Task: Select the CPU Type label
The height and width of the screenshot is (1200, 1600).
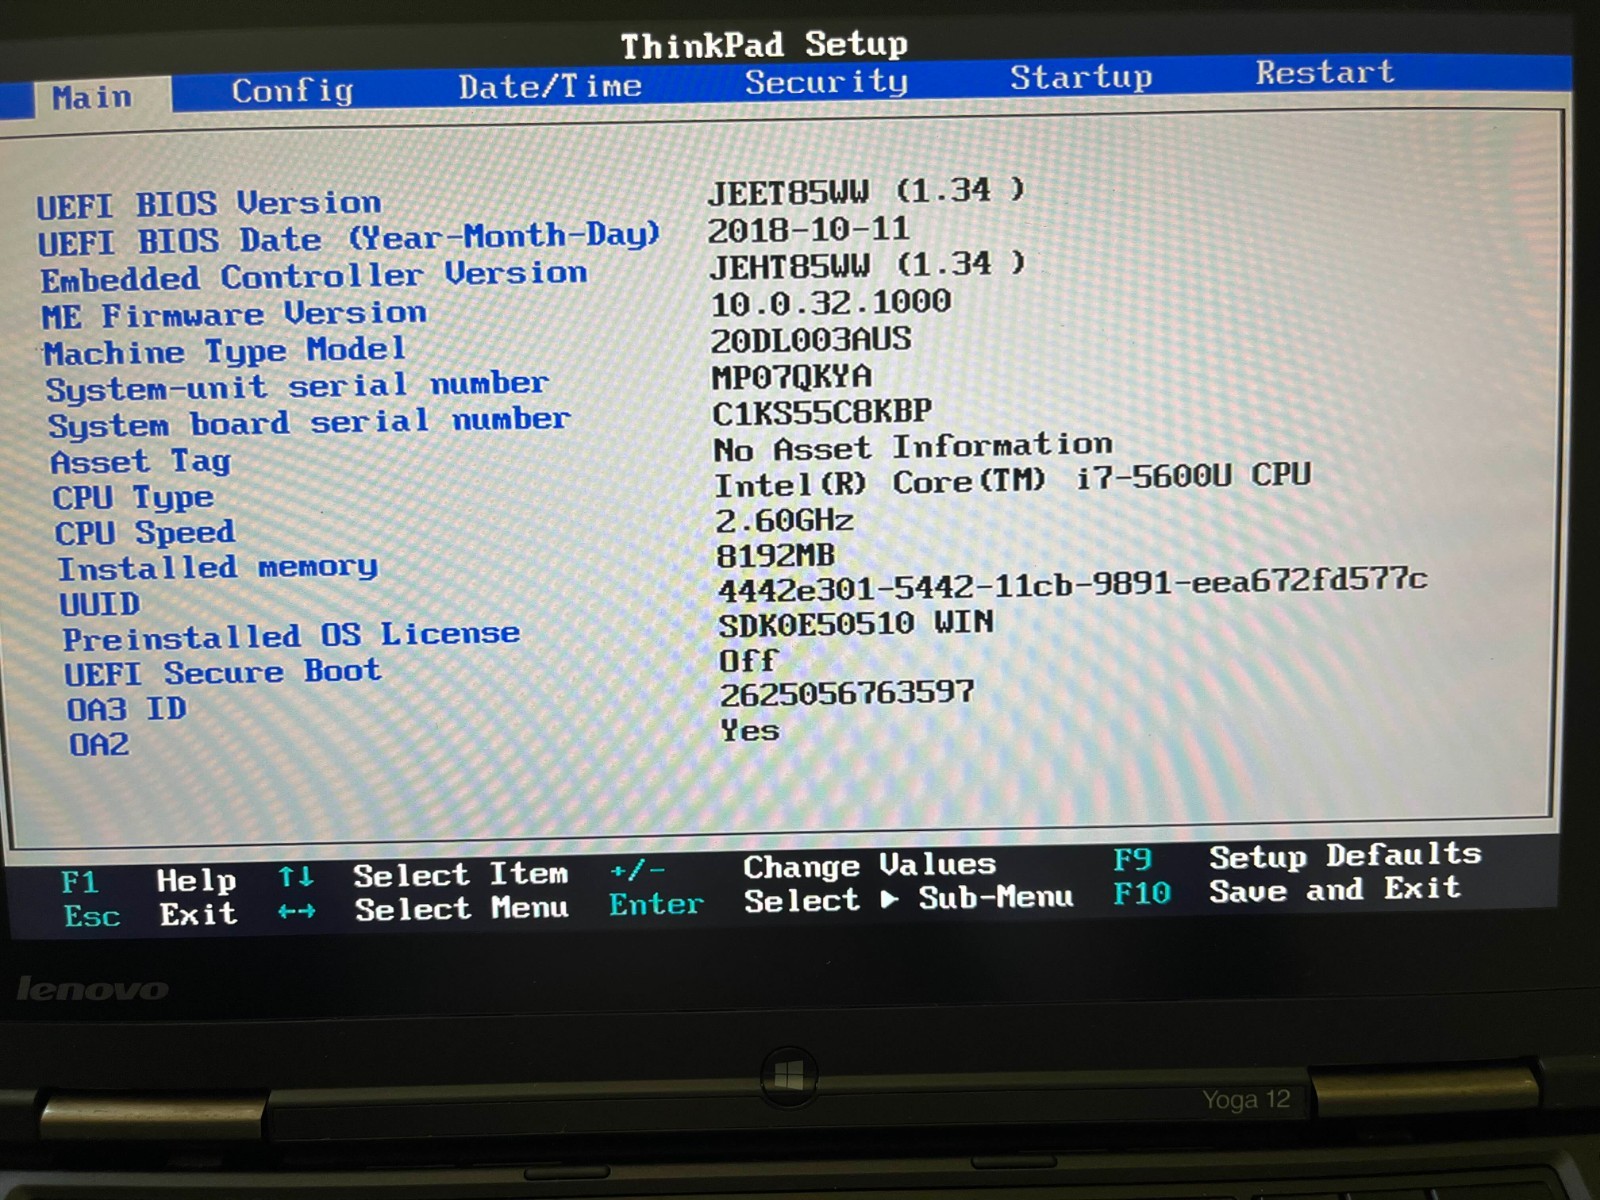Action: pyautogui.click(x=133, y=498)
